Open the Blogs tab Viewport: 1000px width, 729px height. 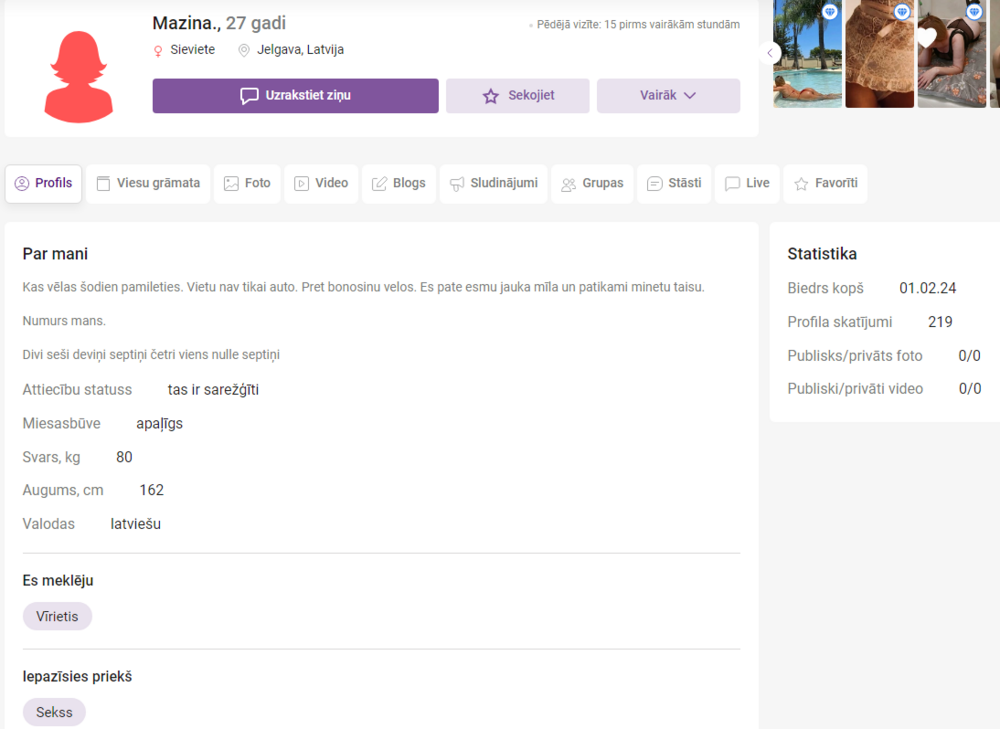coord(398,184)
